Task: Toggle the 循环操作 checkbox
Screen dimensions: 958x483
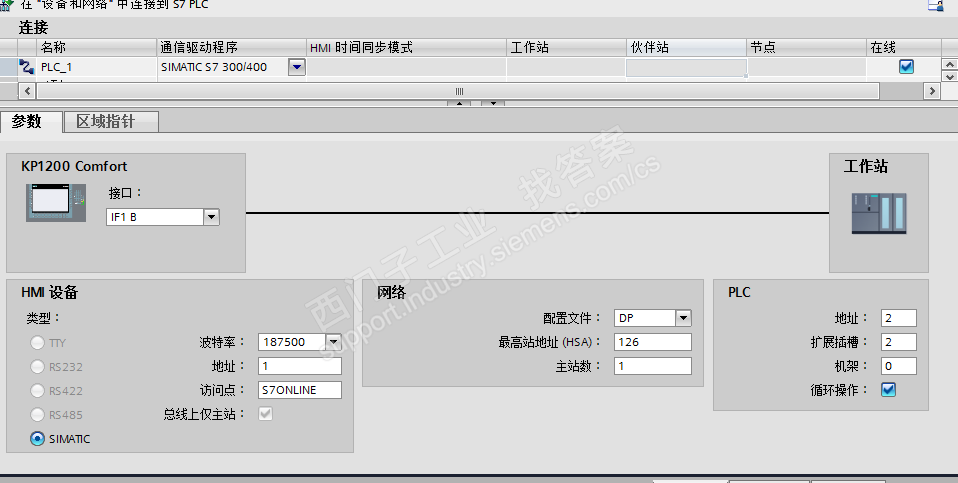Action: point(888,390)
